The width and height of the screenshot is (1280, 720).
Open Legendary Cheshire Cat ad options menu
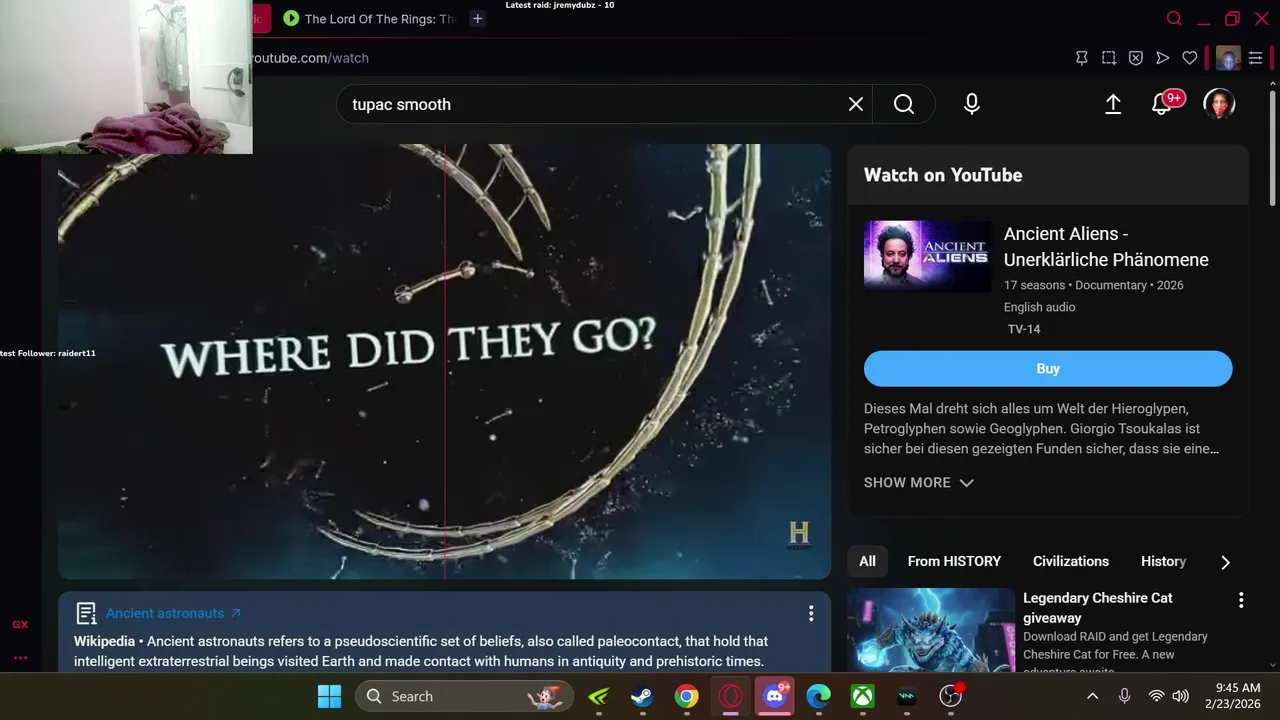point(1241,600)
